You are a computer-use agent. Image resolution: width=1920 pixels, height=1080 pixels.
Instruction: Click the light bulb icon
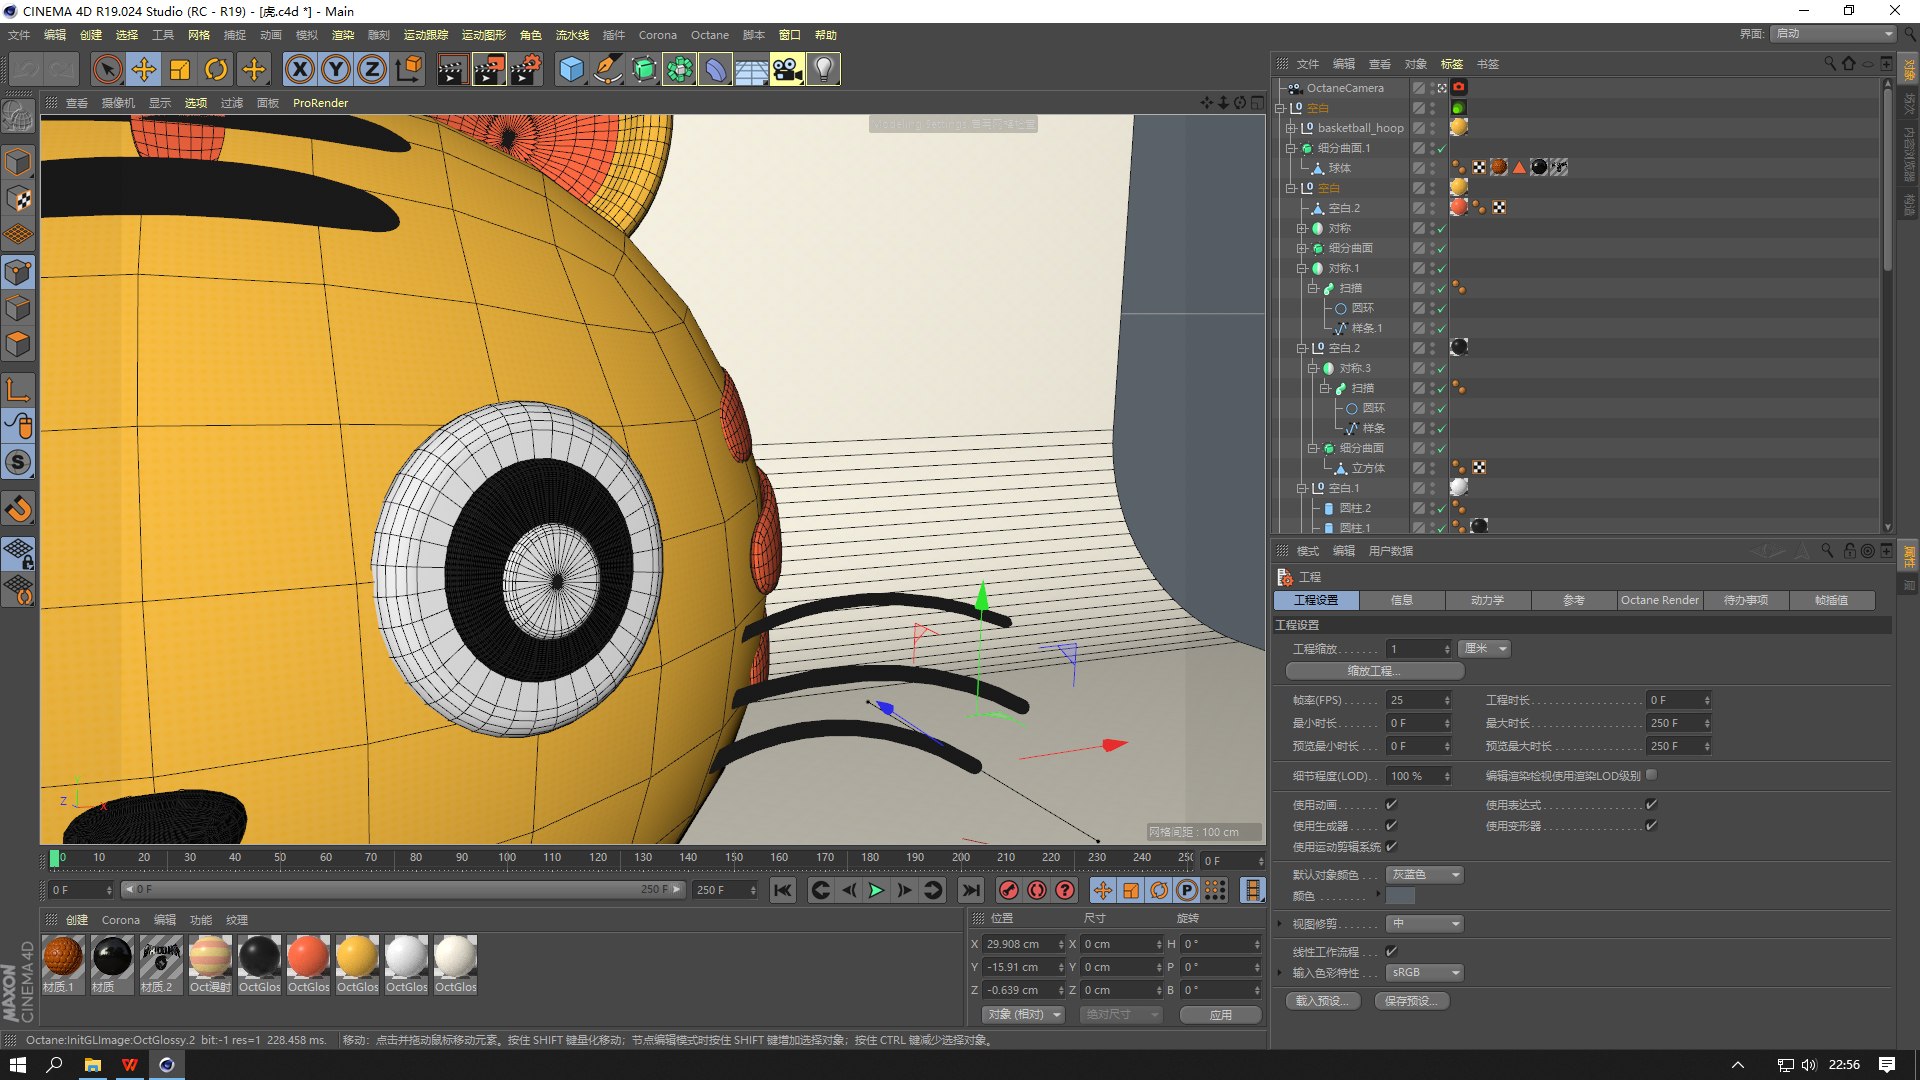pyautogui.click(x=823, y=70)
